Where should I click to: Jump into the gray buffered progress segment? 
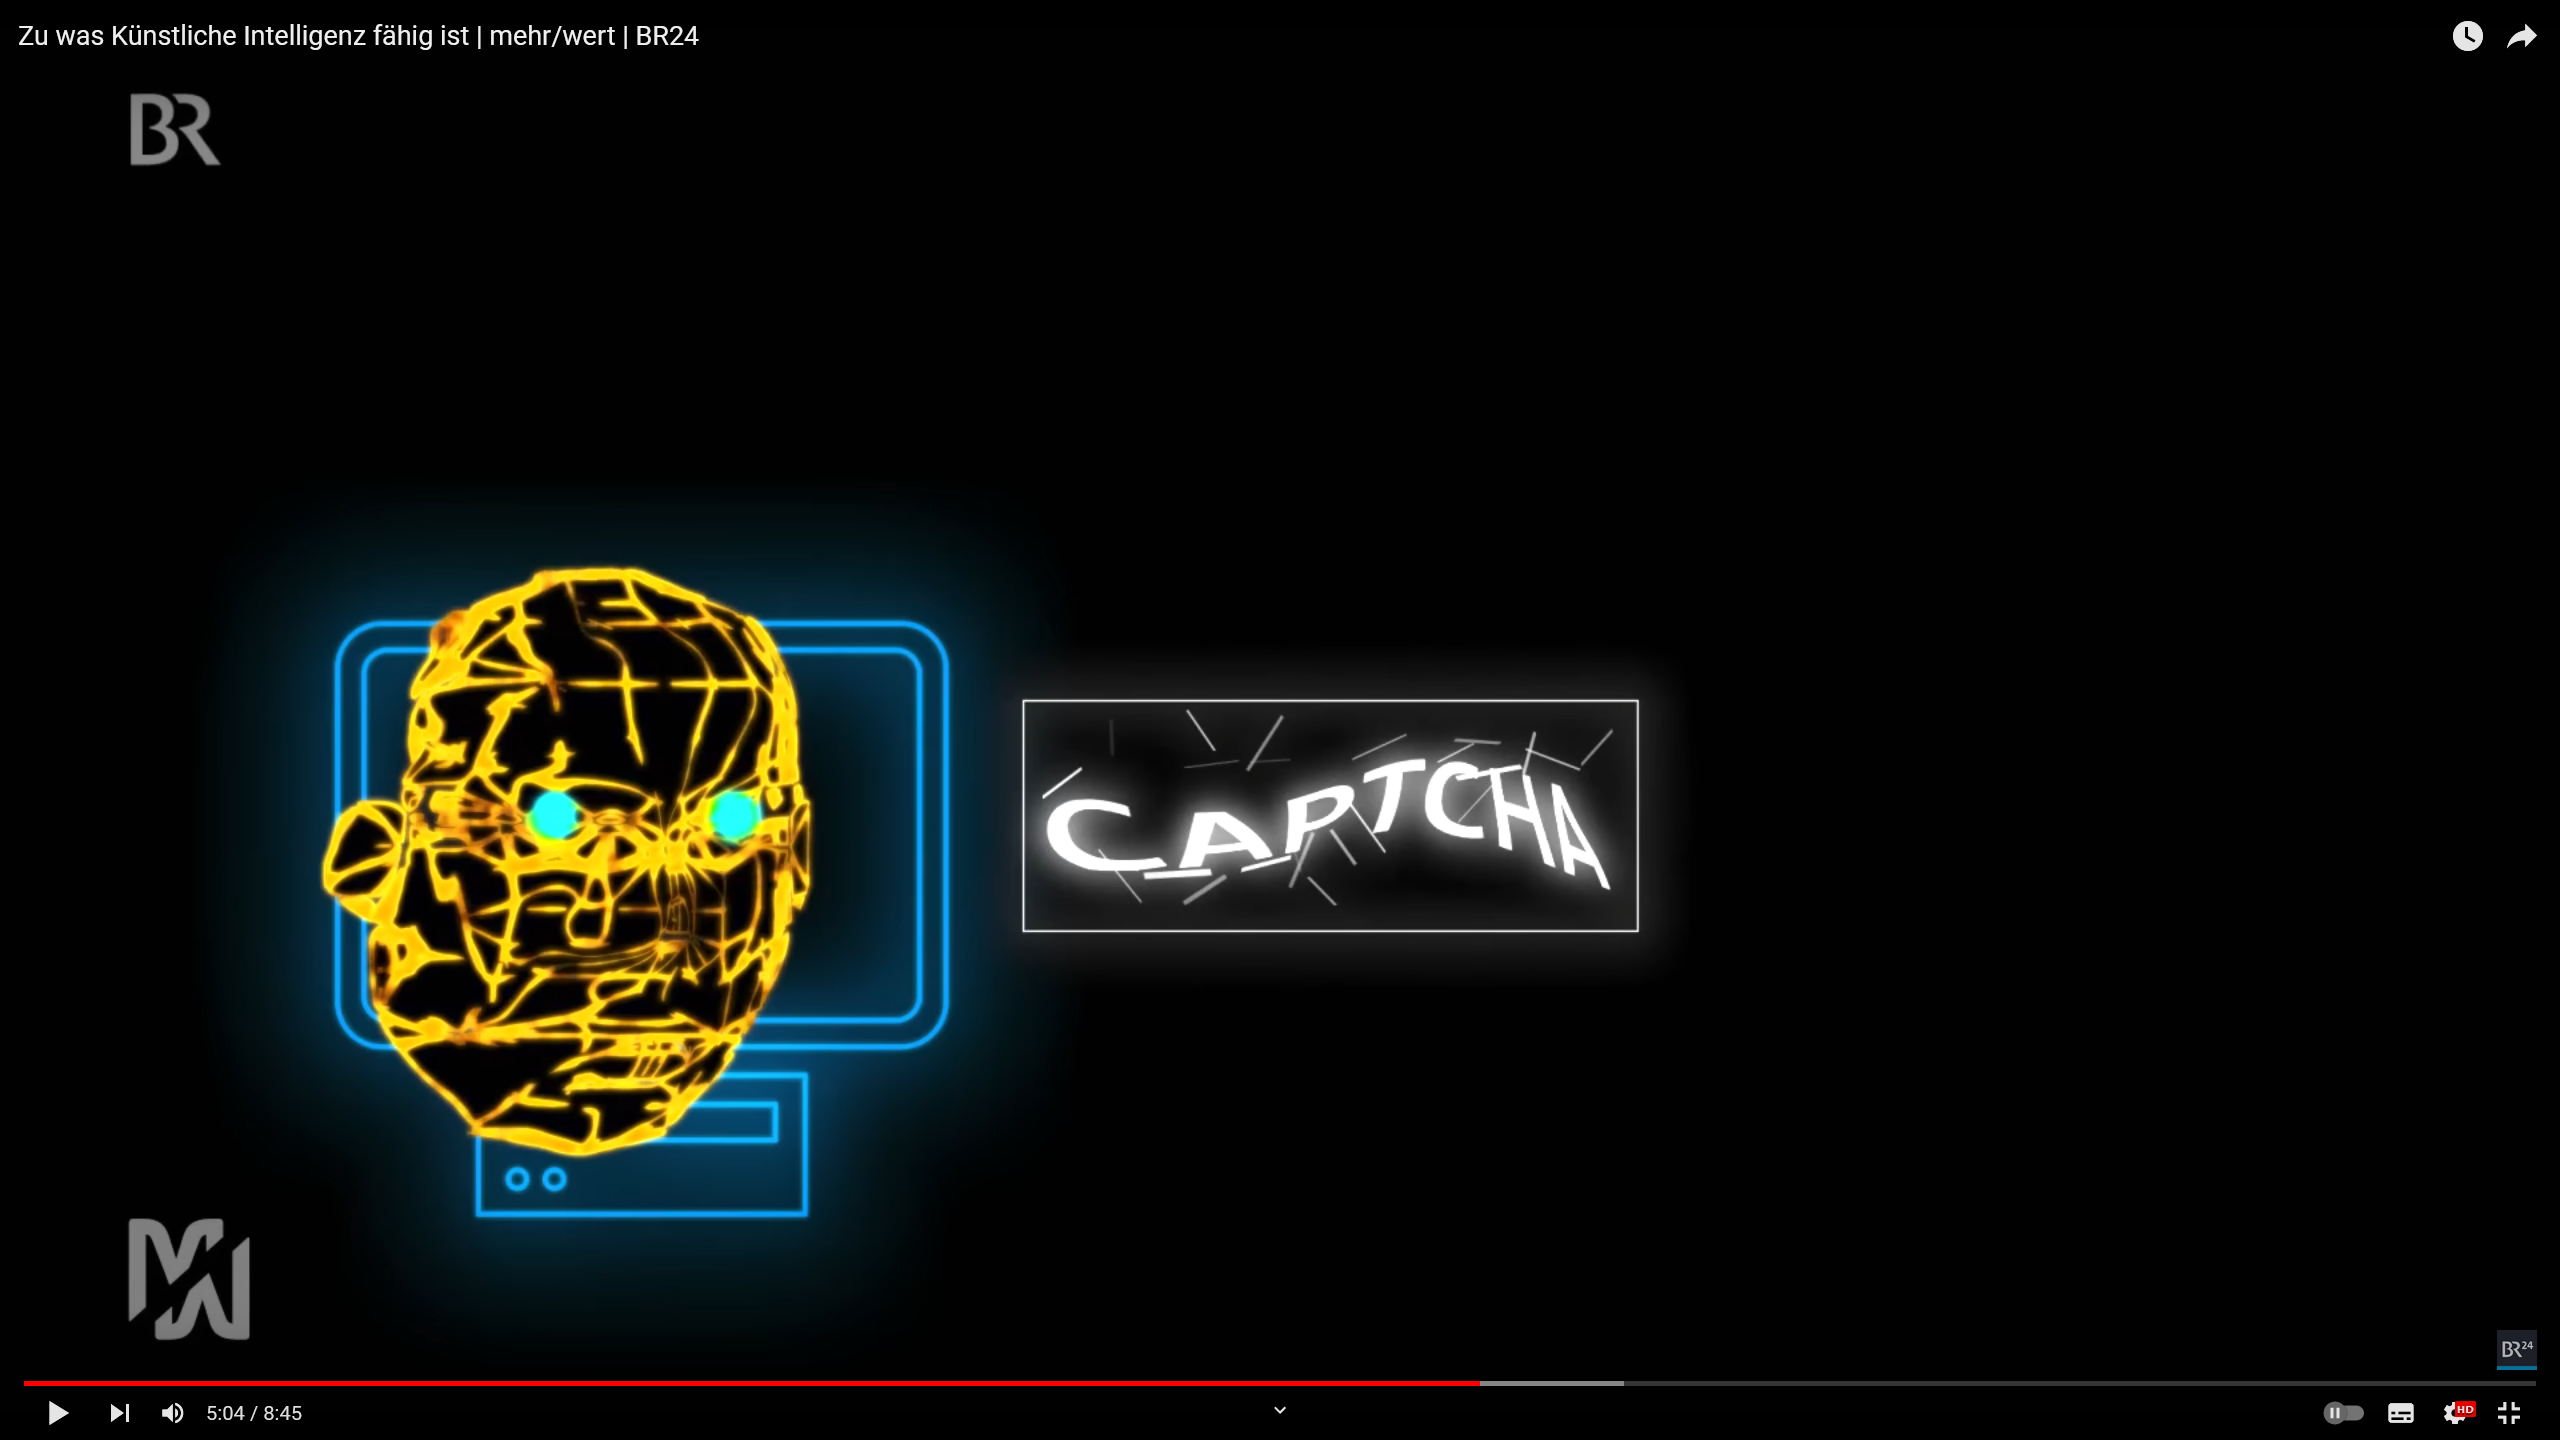(1552, 1383)
